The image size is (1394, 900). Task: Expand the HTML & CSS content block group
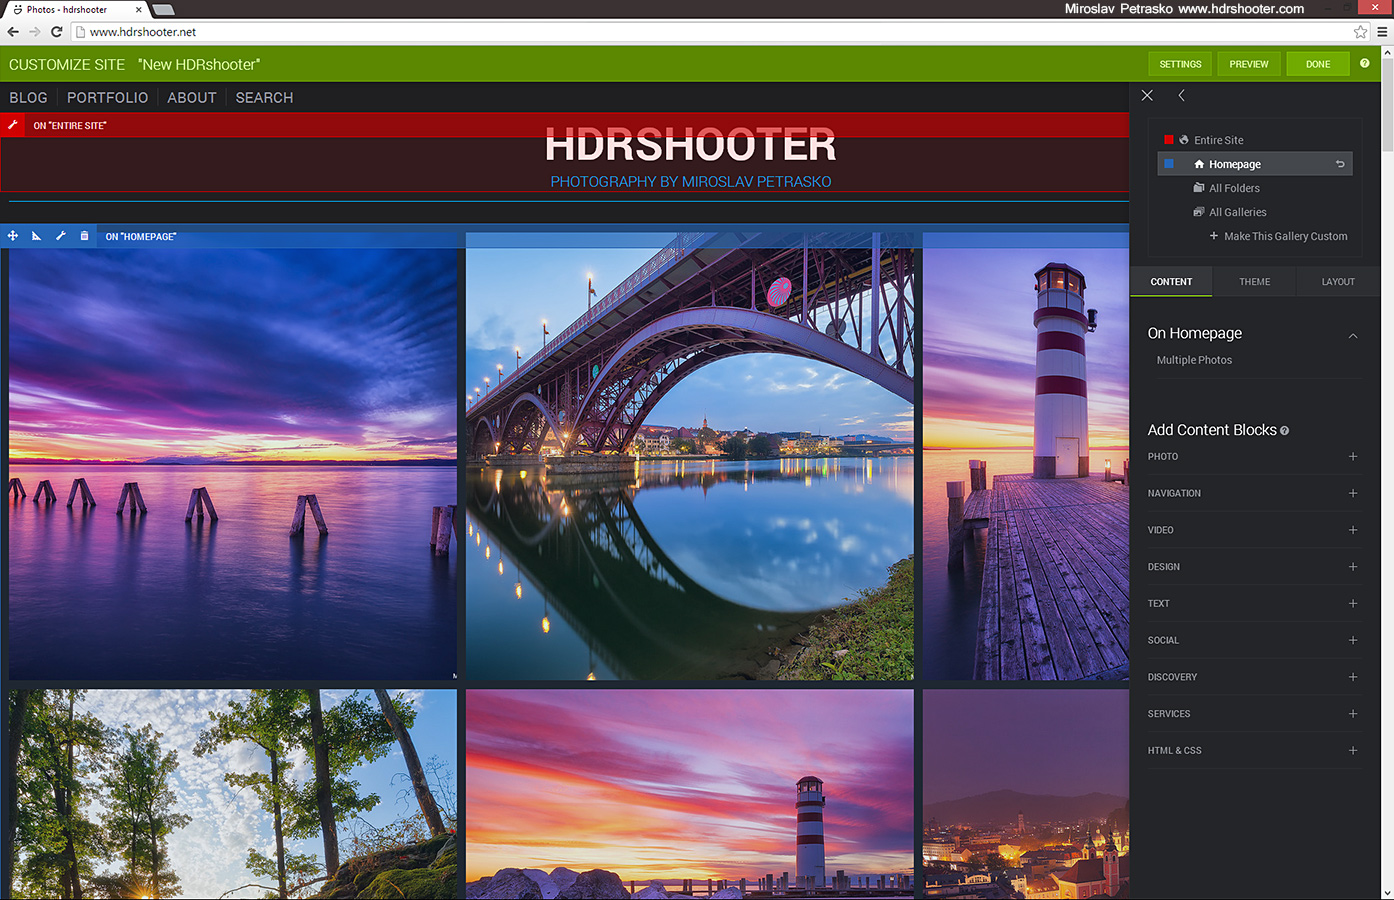(1353, 751)
